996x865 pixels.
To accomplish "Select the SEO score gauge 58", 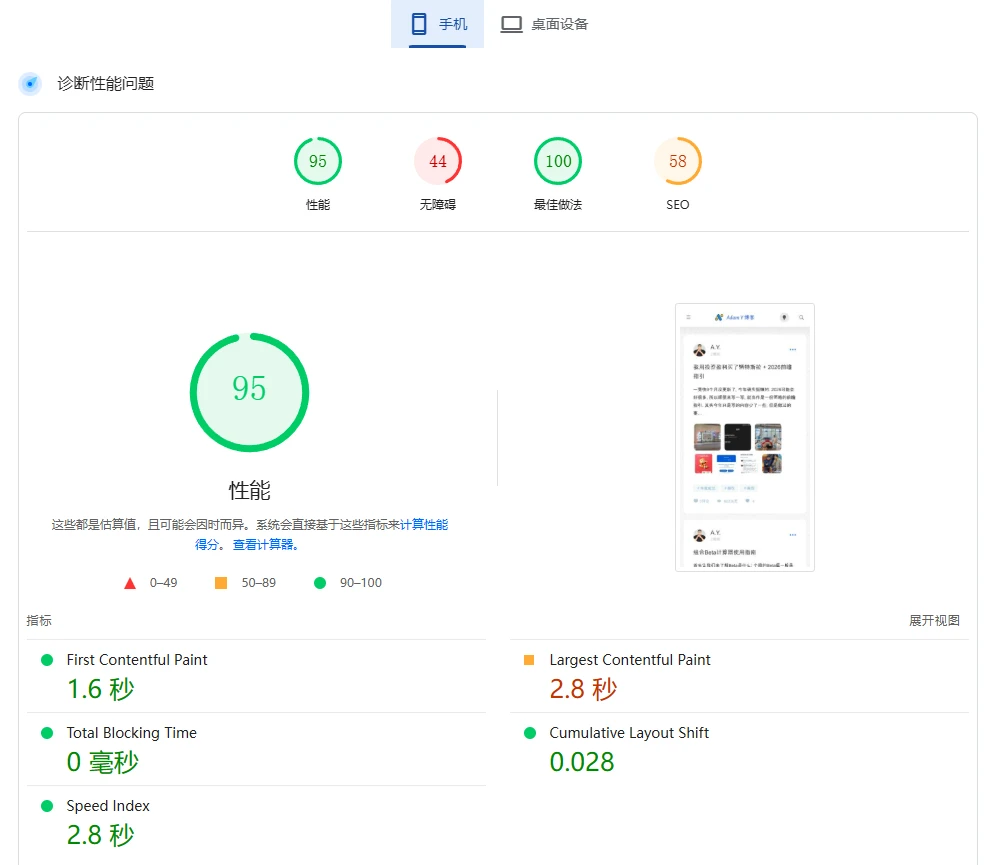I will 678,162.
